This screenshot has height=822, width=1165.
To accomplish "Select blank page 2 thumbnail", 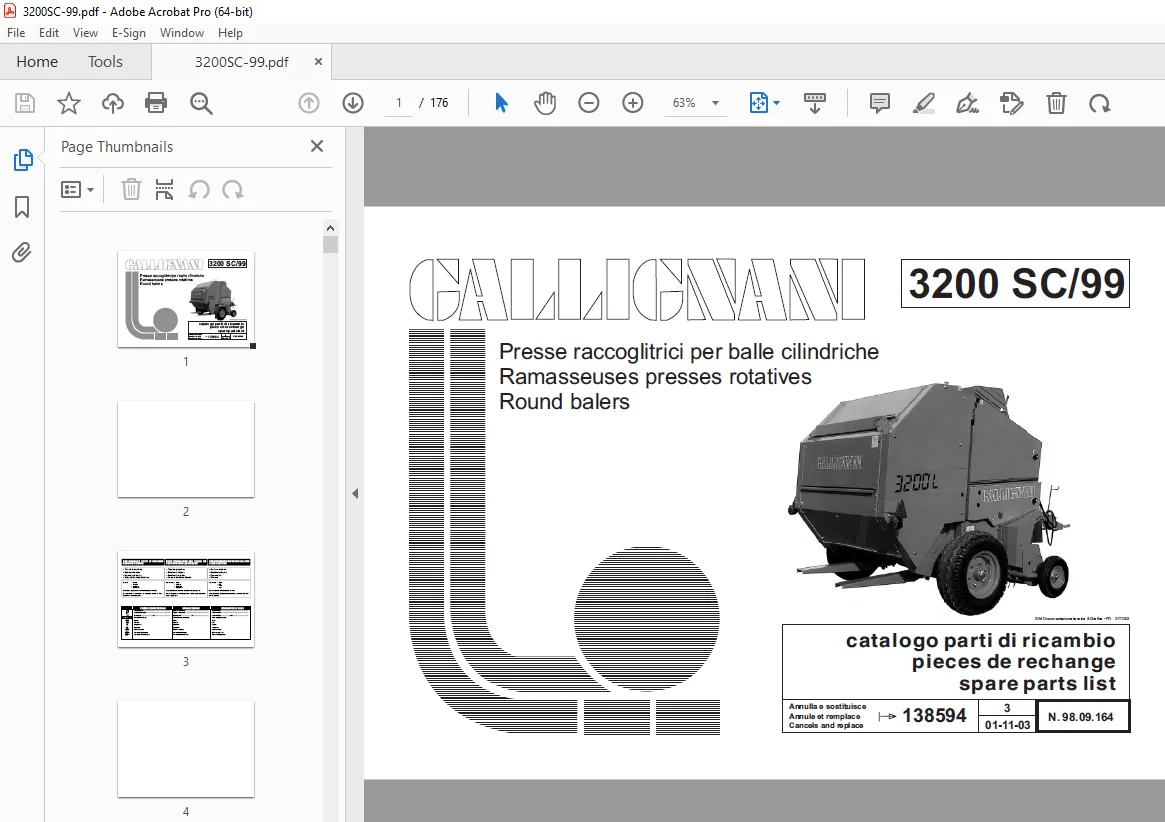I will [186, 450].
